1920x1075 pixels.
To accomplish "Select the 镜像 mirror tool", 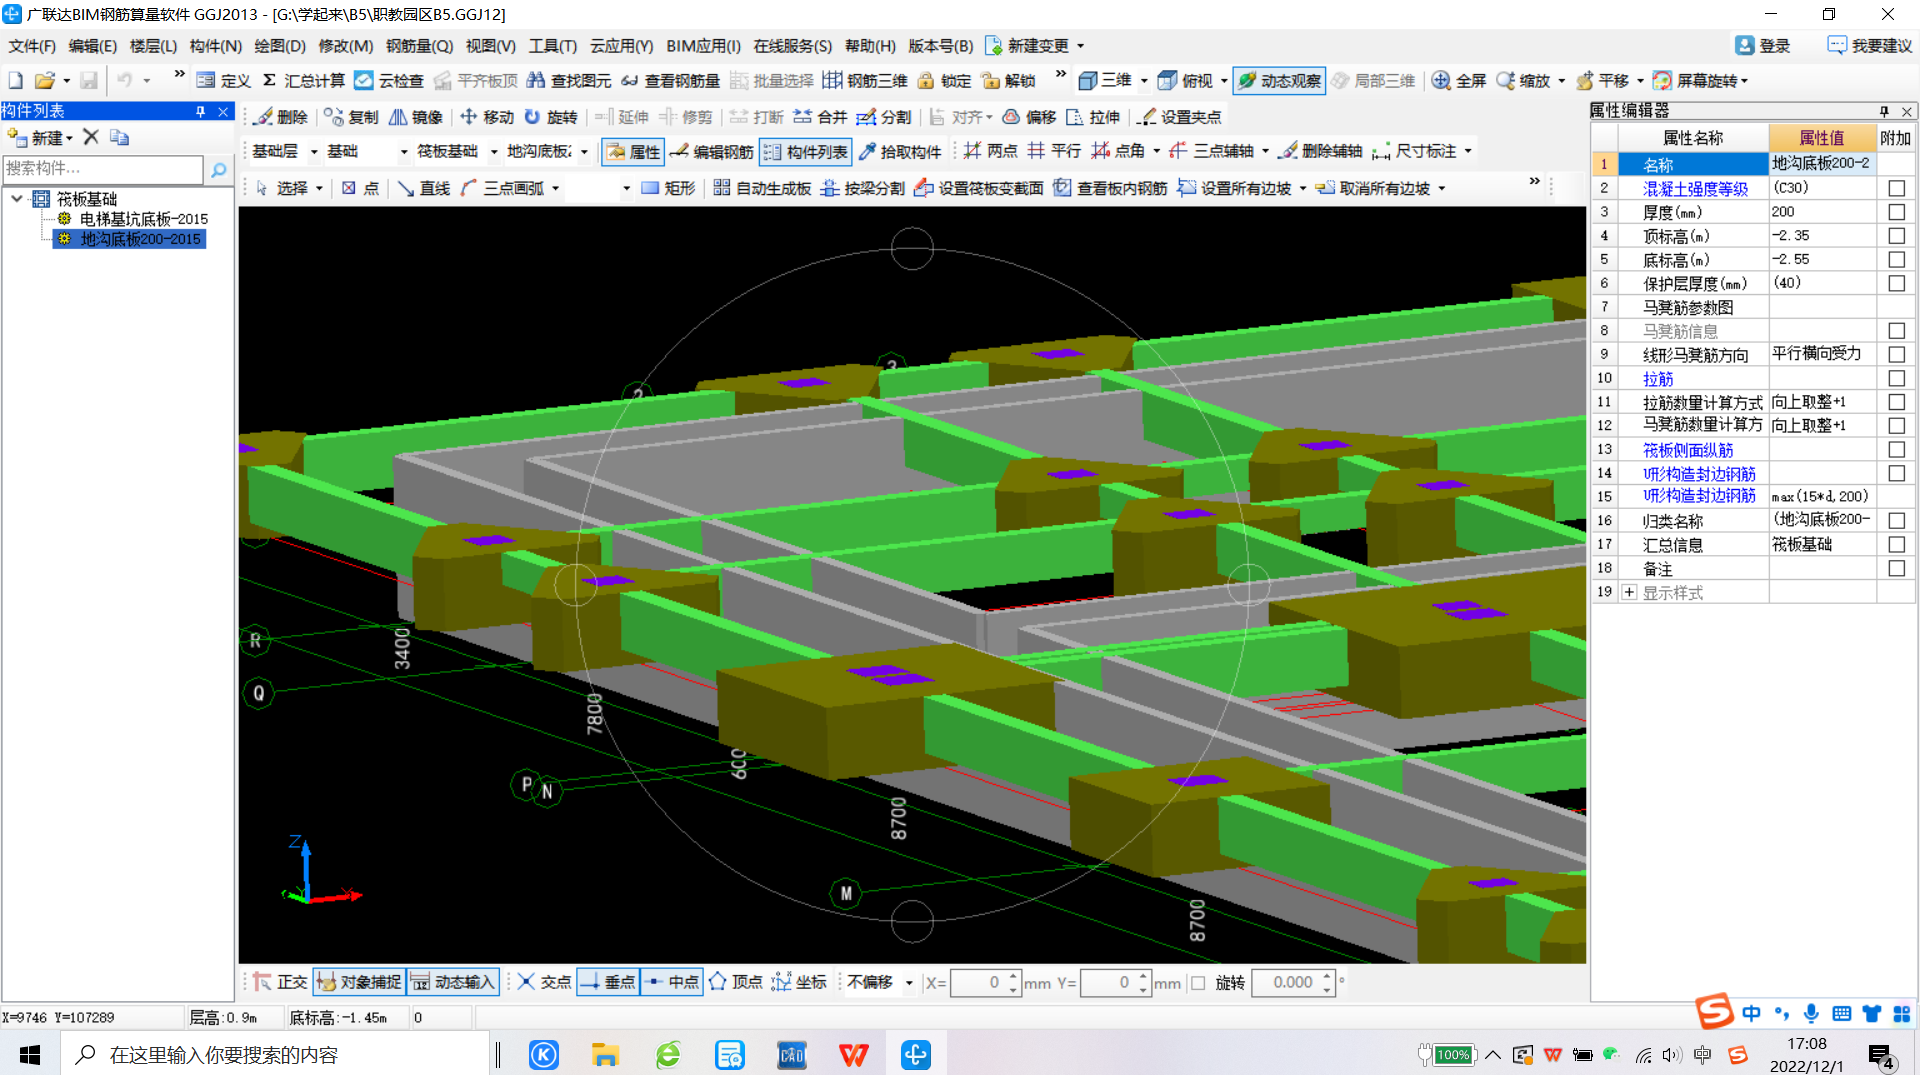I will click(x=416, y=117).
